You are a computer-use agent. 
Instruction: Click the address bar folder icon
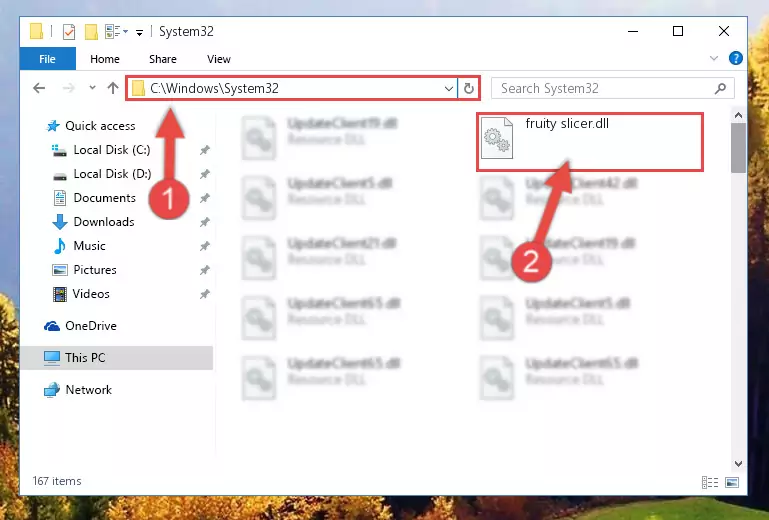click(x=139, y=88)
